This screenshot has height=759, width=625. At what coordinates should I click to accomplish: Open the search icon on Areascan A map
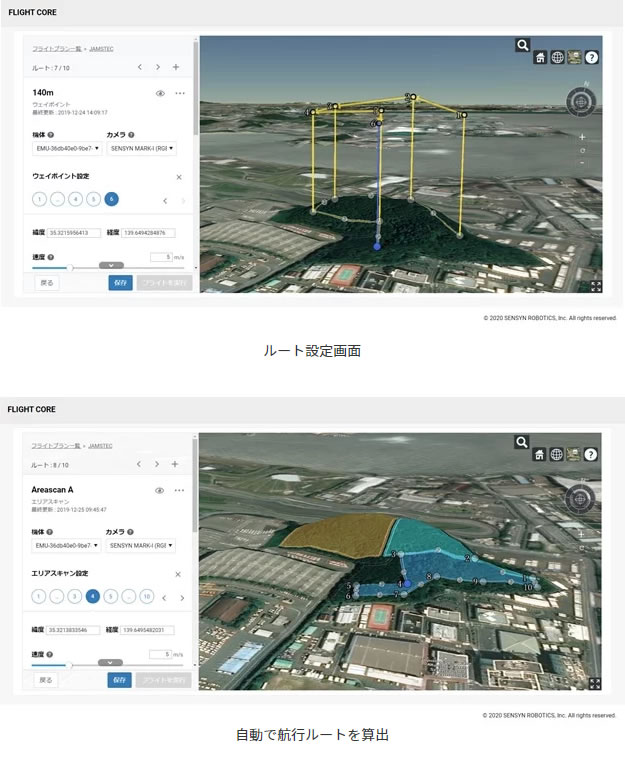(521, 442)
